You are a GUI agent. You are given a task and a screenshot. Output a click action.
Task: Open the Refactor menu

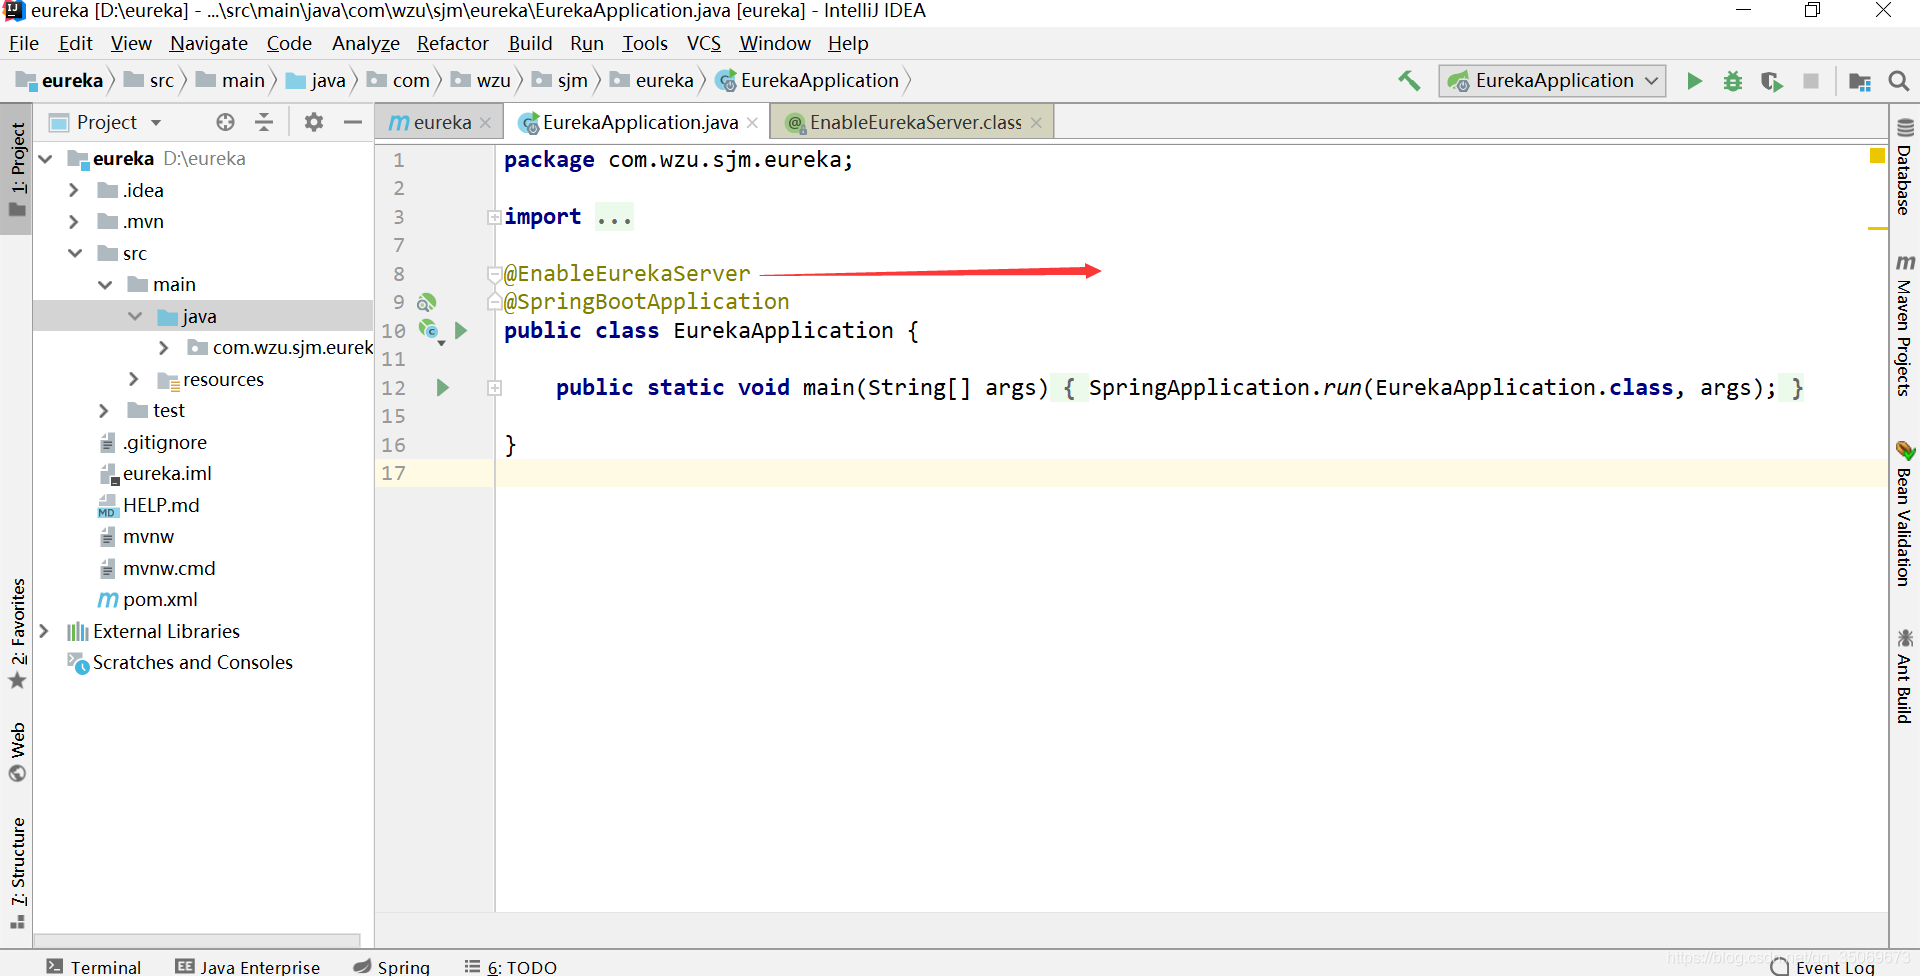(x=453, y=43)
